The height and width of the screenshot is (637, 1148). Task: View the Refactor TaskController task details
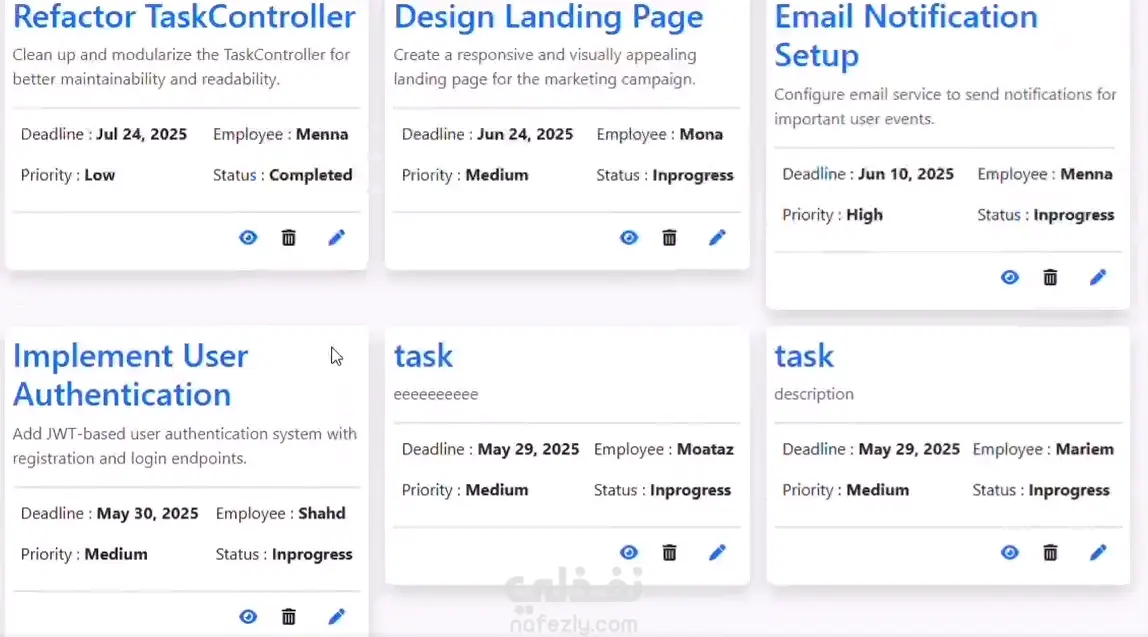(248, 238)
